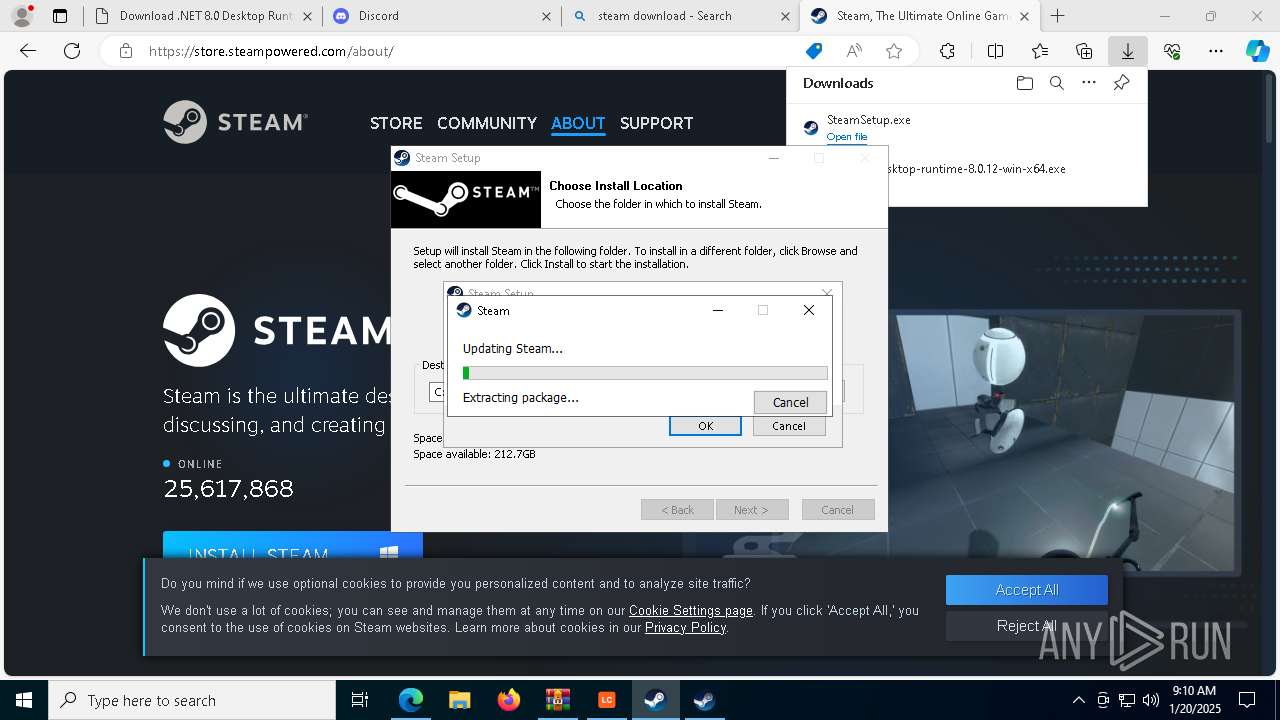Open the Copilot sidebar icon

coord(1257,51)
